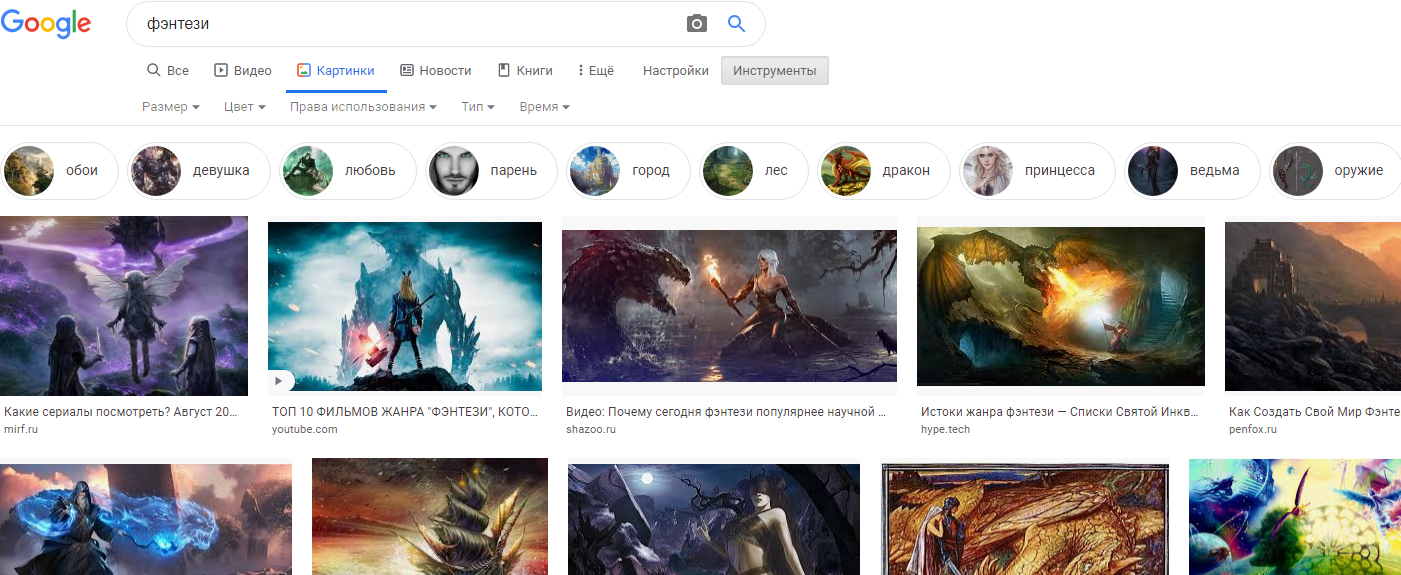Image resolution: width=1401 pixels, height=575 pixels.
Task: Expand the 'Размер' size filter
Action: (170, 107)
